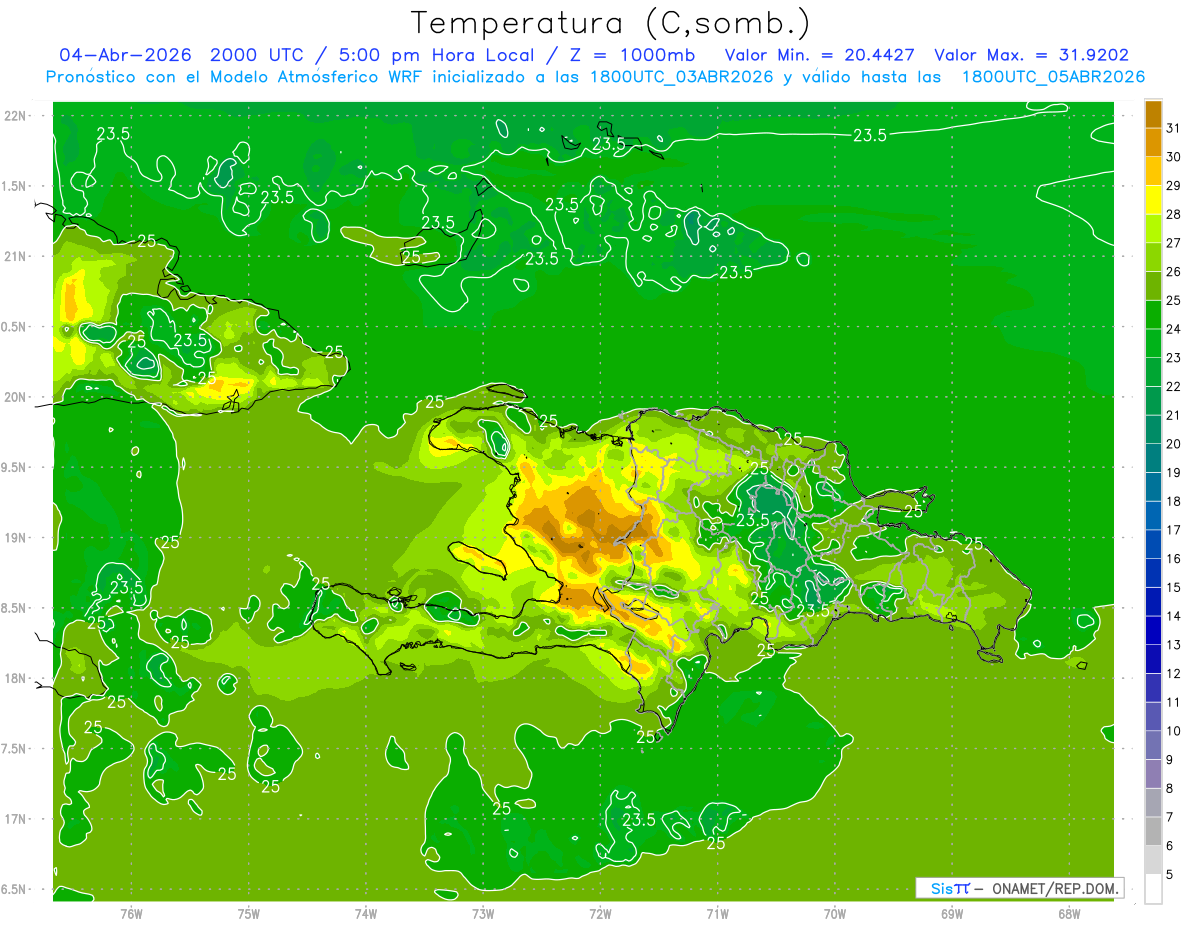Click the 68W longitude axis label
The height and width of the screenshot is (927, 1200).
point(1068,913)
